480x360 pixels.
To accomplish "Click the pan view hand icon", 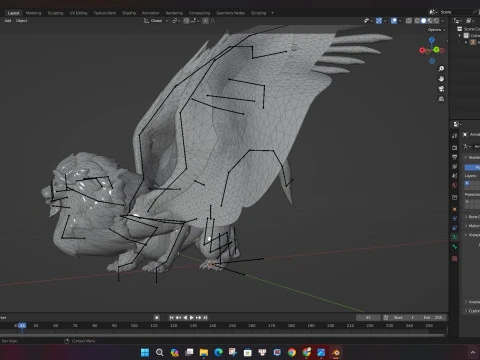I will click(441, 79).
